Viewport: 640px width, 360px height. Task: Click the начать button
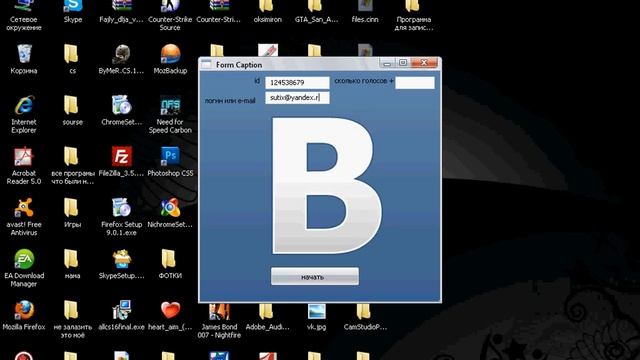(315, 276)
